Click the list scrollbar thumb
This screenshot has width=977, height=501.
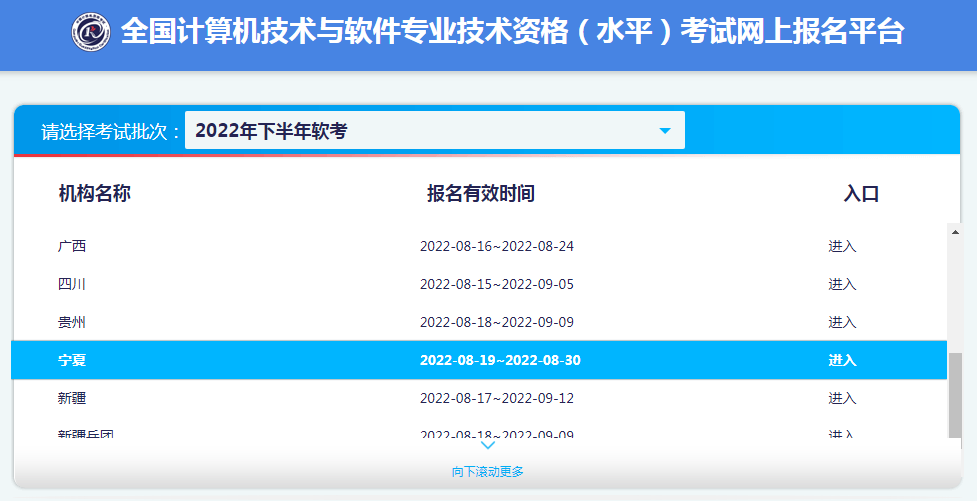pos(955,395)
